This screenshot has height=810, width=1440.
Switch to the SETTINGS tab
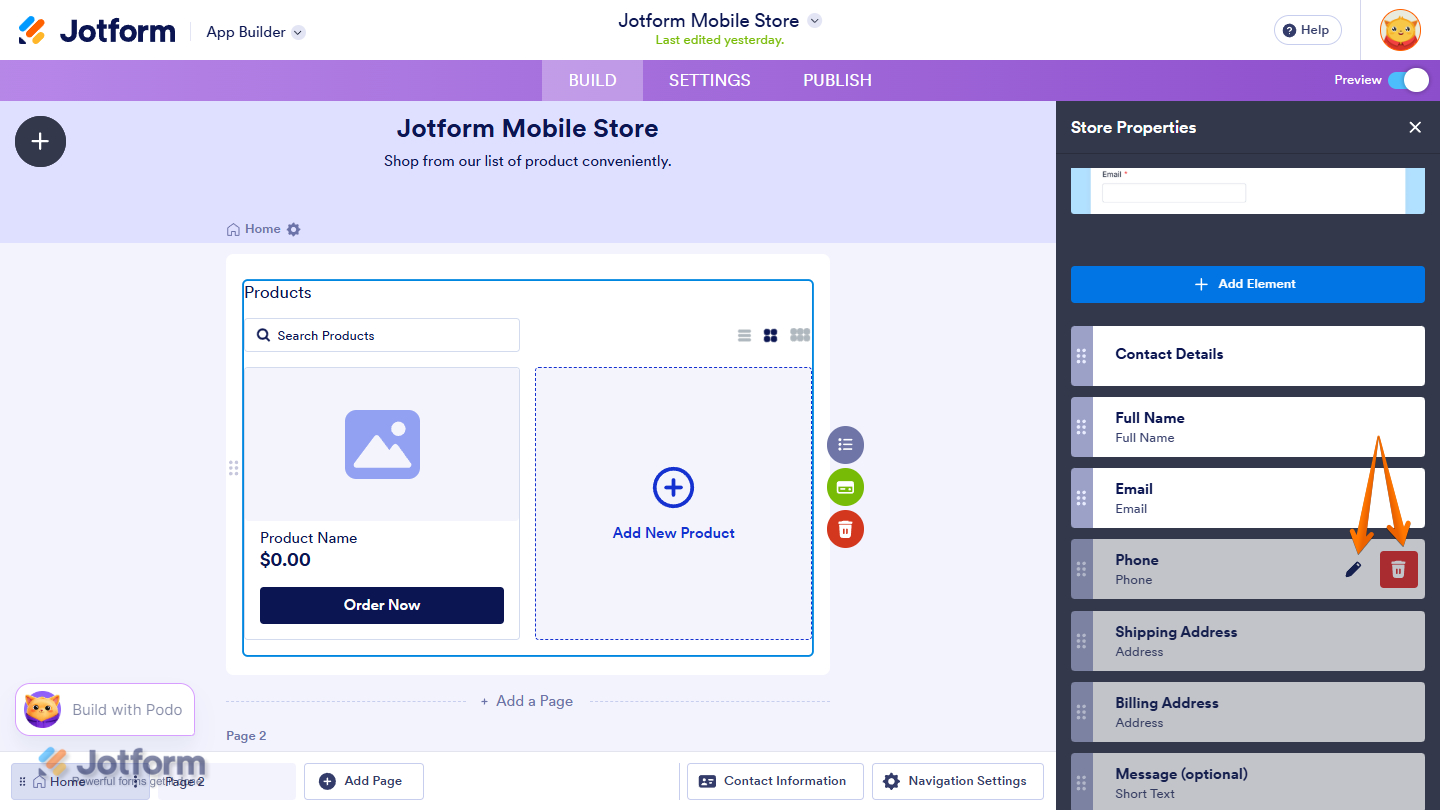pyautogui.click(x=709, y=80)
